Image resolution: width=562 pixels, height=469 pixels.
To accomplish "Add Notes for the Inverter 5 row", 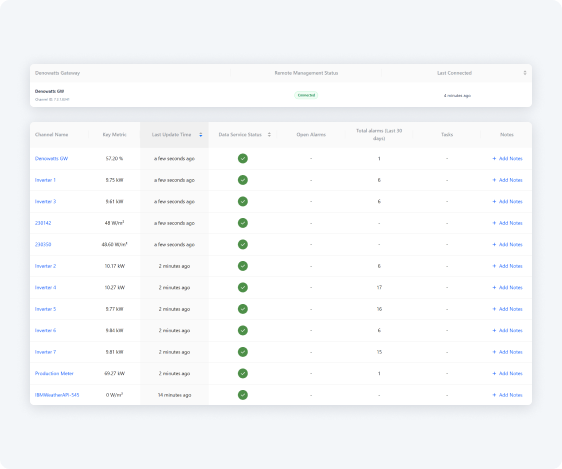I will point(507,309).
